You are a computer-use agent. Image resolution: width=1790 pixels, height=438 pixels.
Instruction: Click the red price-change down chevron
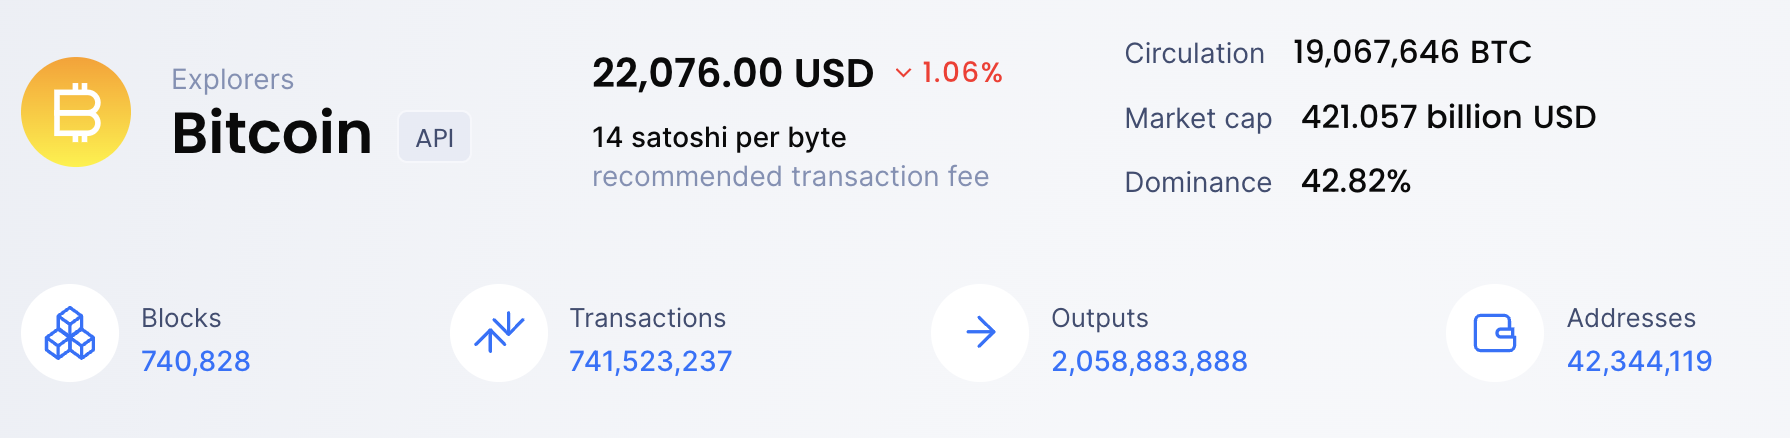tap(903, 73)
